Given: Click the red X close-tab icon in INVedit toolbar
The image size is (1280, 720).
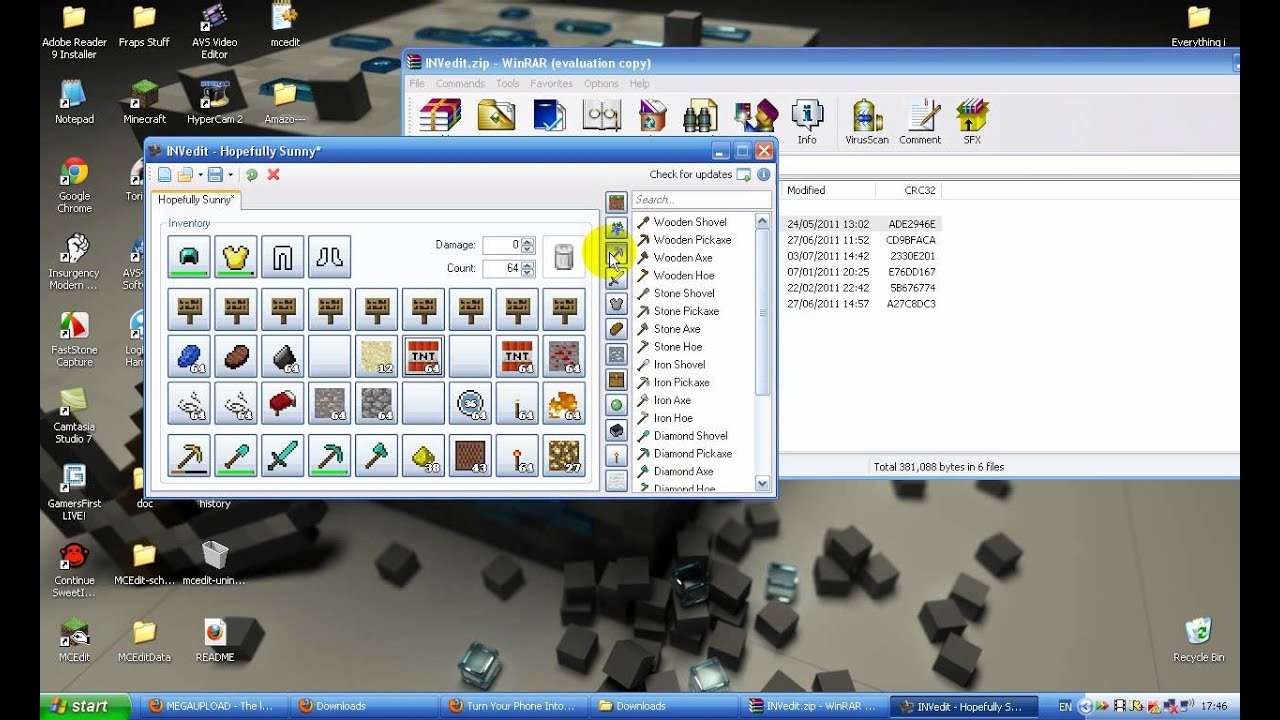Looking at the screenshot, I should [273, 175].
